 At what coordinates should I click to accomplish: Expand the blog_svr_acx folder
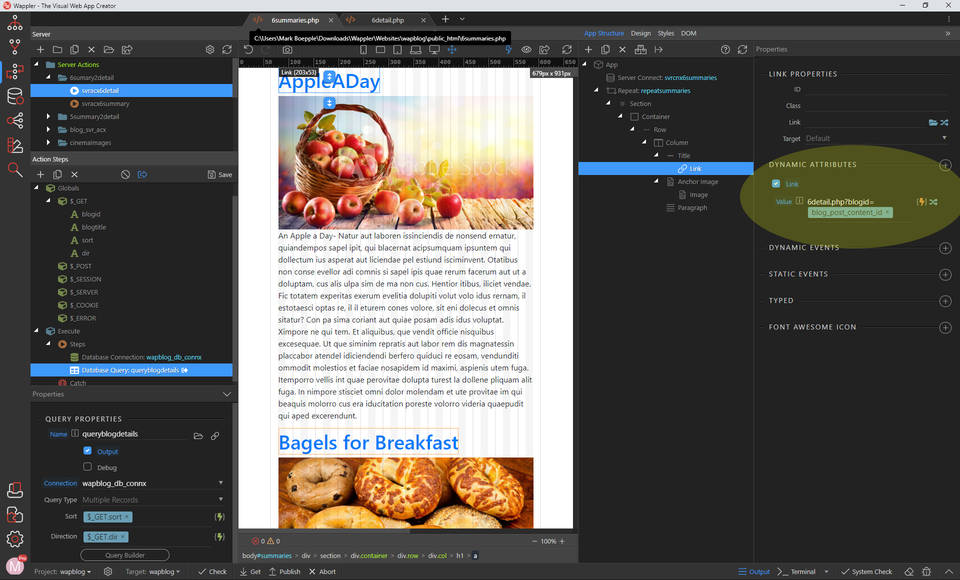(49, 129)
